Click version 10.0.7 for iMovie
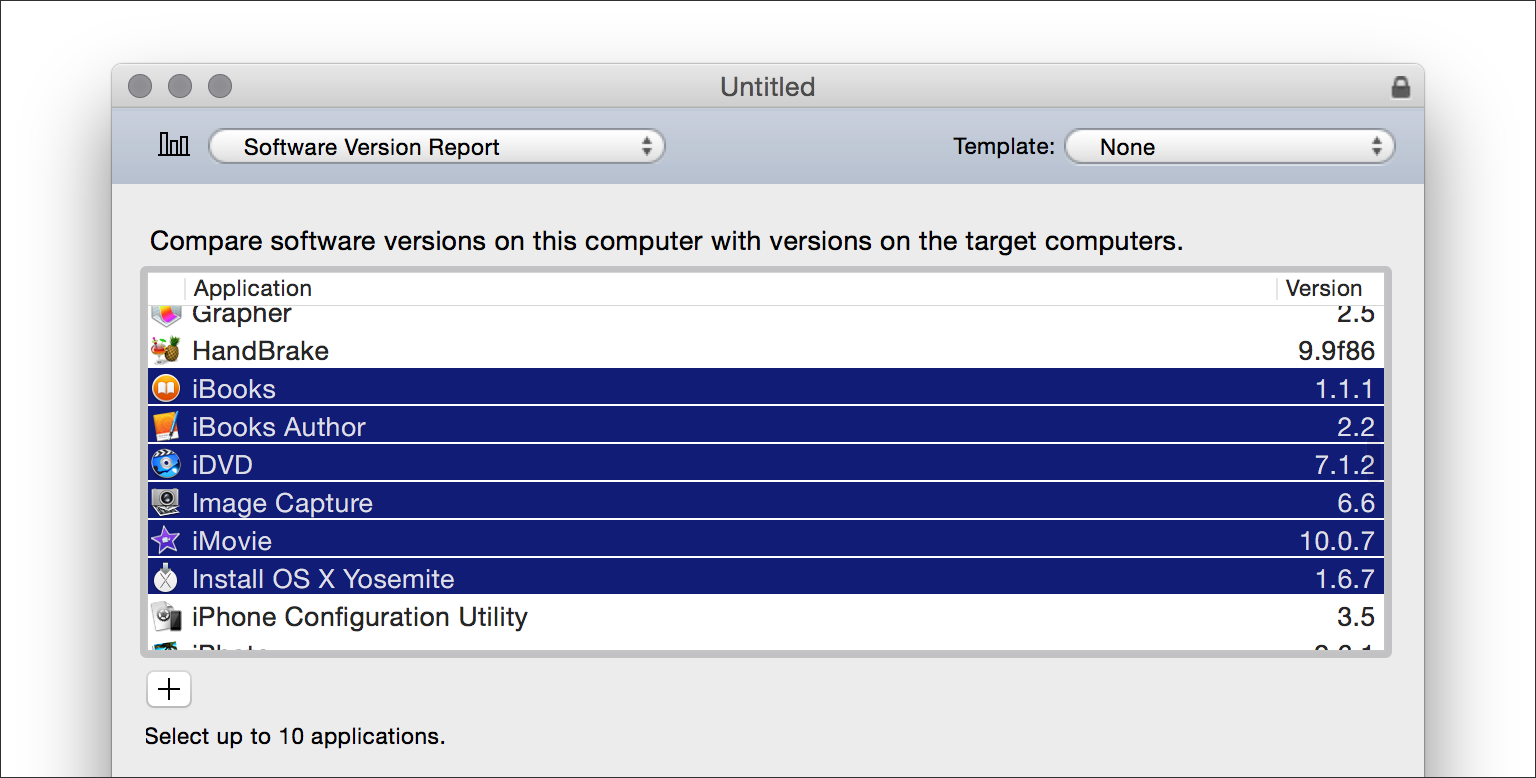This screenshot has height=778, width=1536. [x=1337, y=541]
